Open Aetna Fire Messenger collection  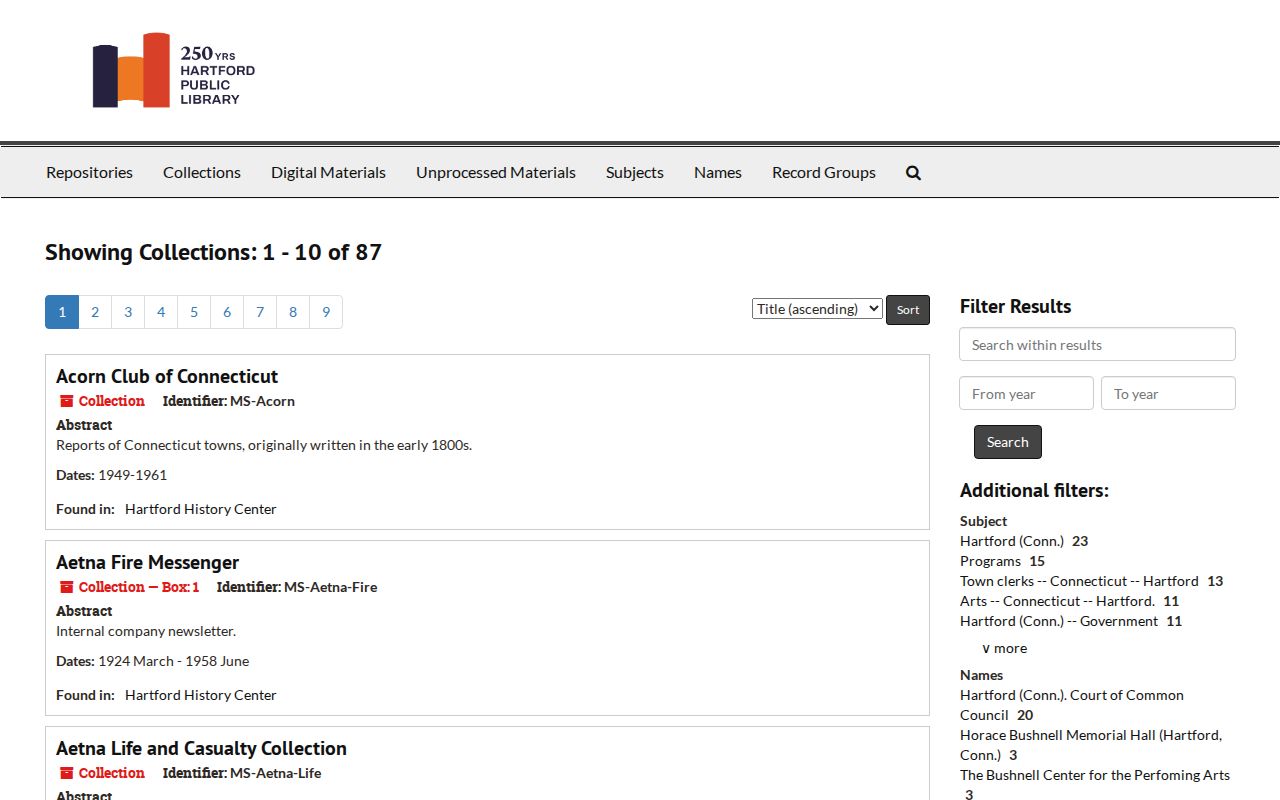coord(148,562)
